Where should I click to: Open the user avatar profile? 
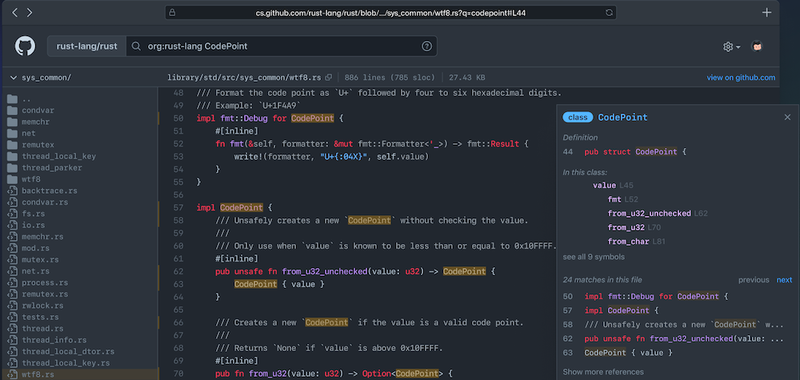coord(757,46)
